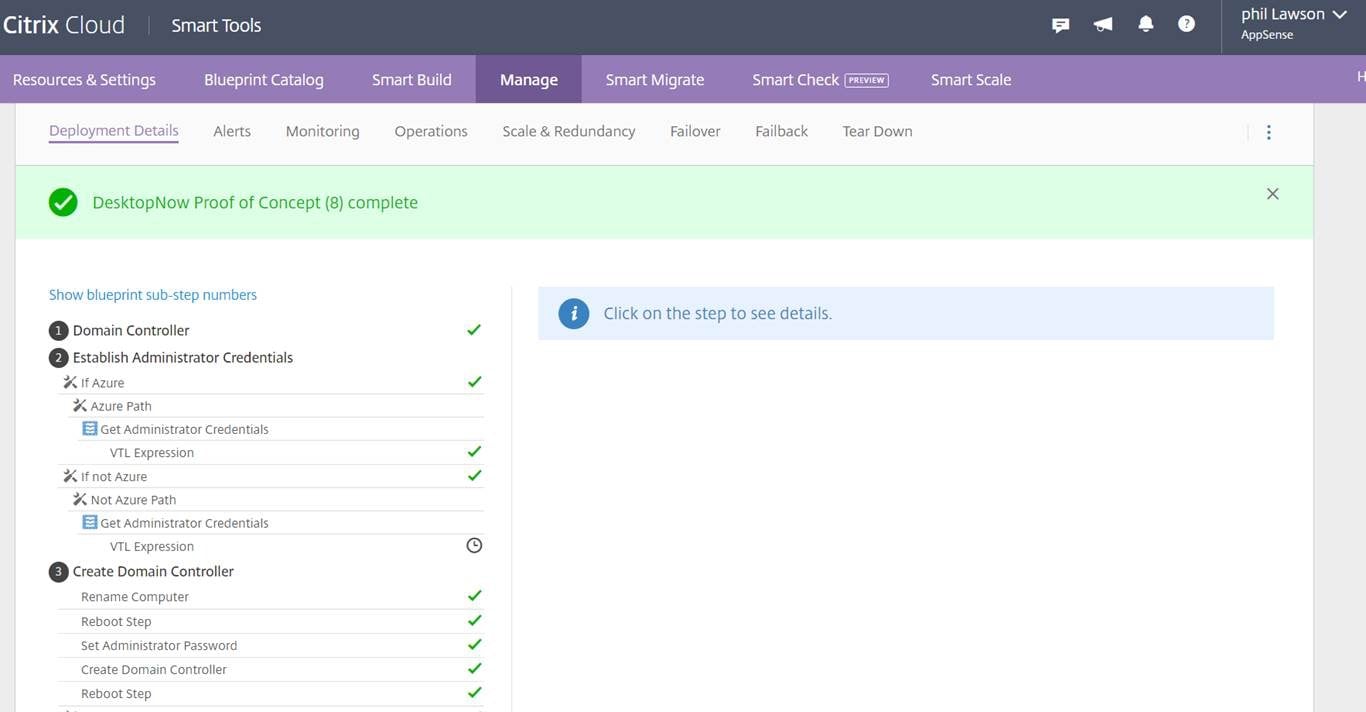The image size is (1366, 712).
Task: Click the step 3 number badge
Action: [x=58, y=572]
